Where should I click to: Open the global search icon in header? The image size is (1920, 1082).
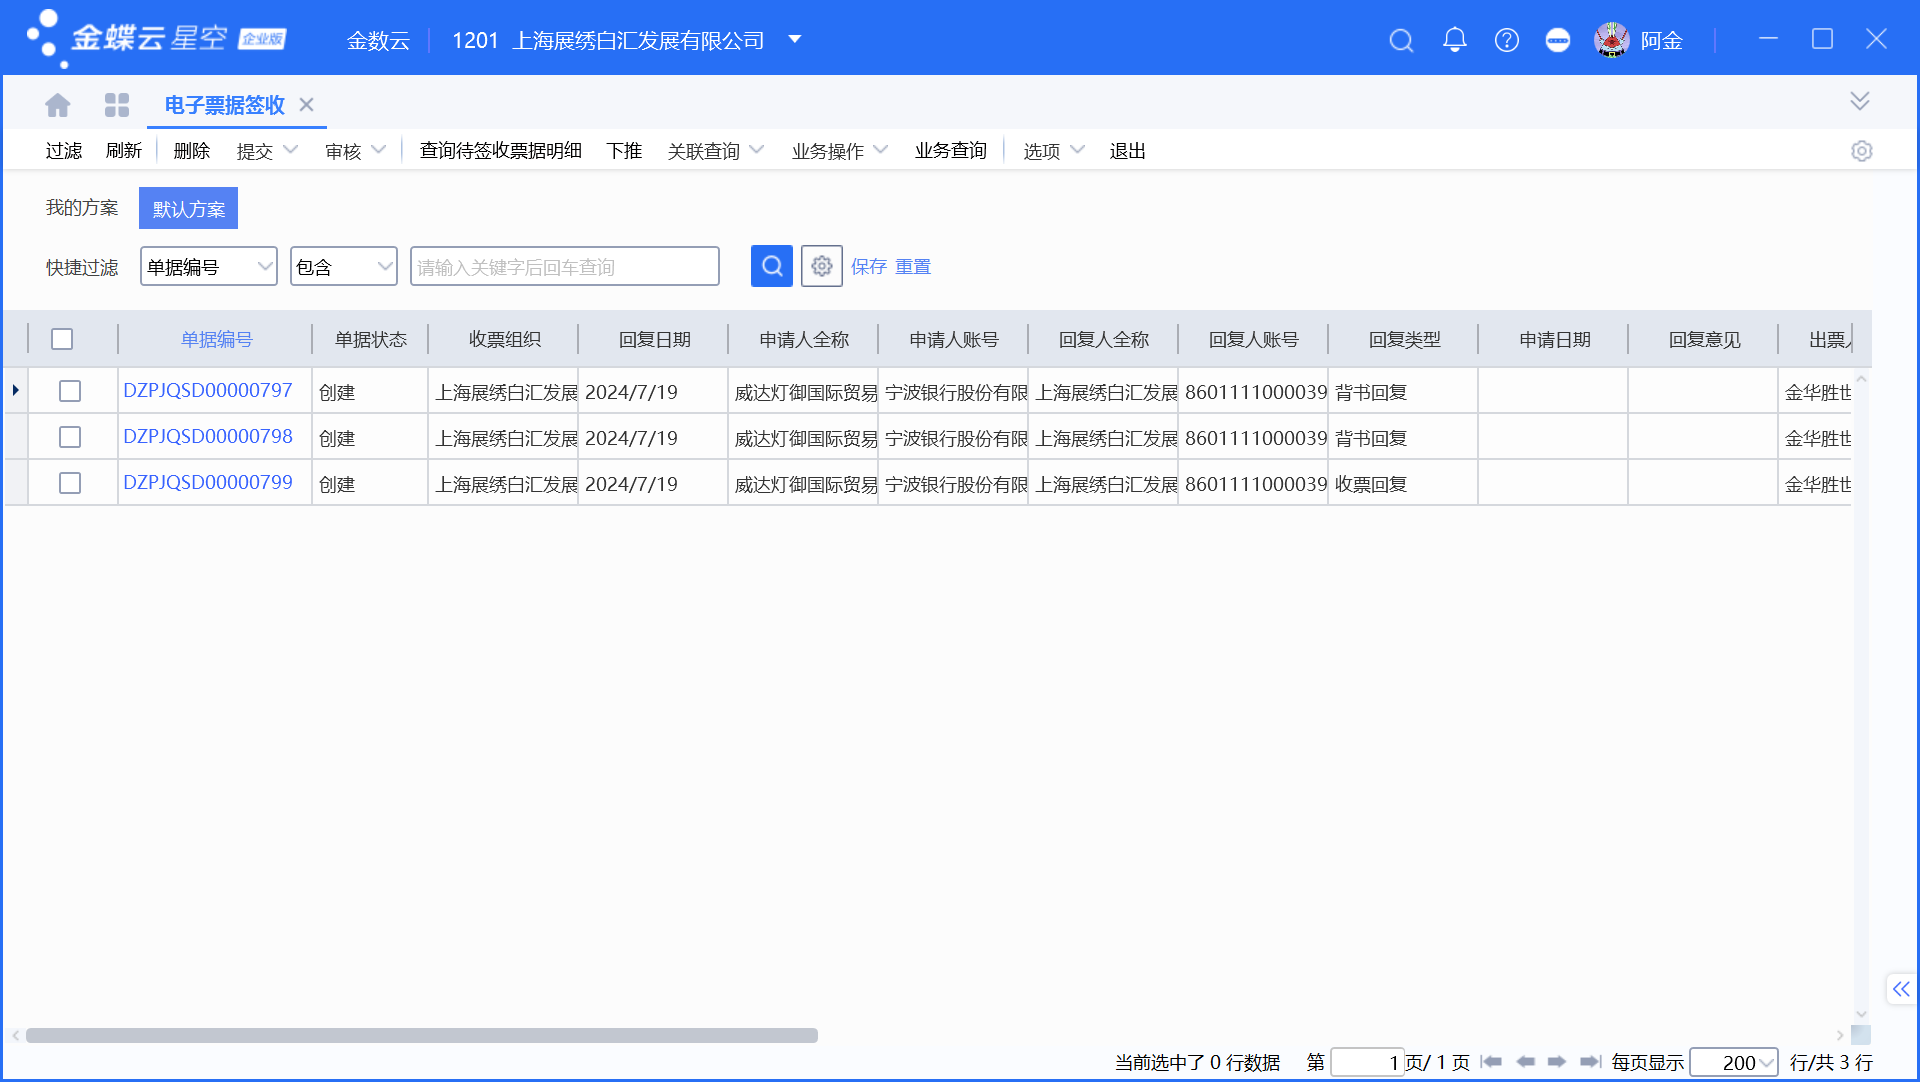1402,40
